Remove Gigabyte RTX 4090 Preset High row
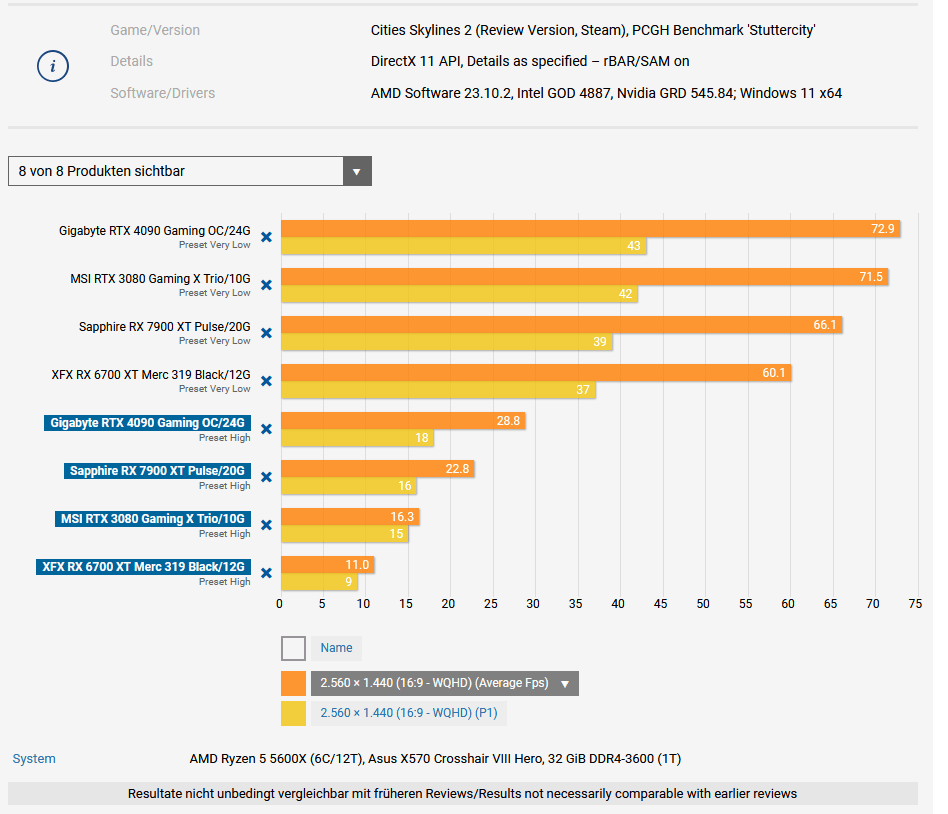 tap(267, 429)
